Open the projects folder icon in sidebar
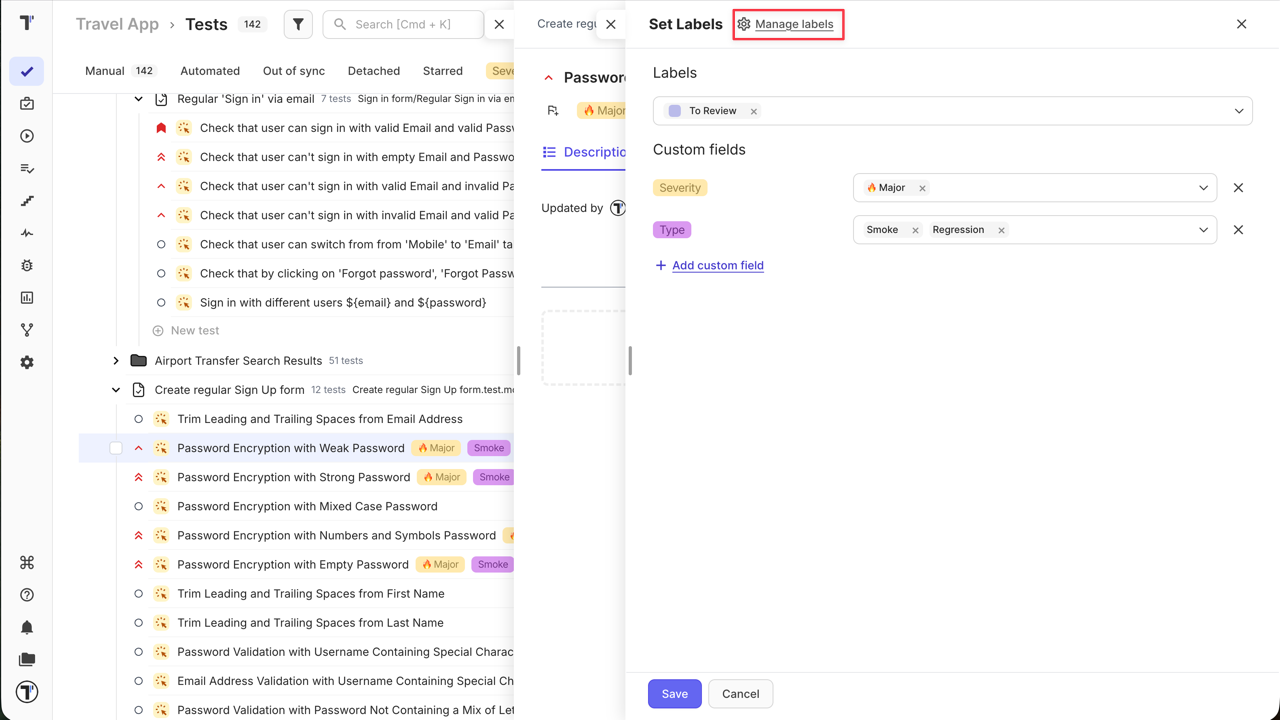This screenshot has width=1280, height=720. (x=27, y=660)
